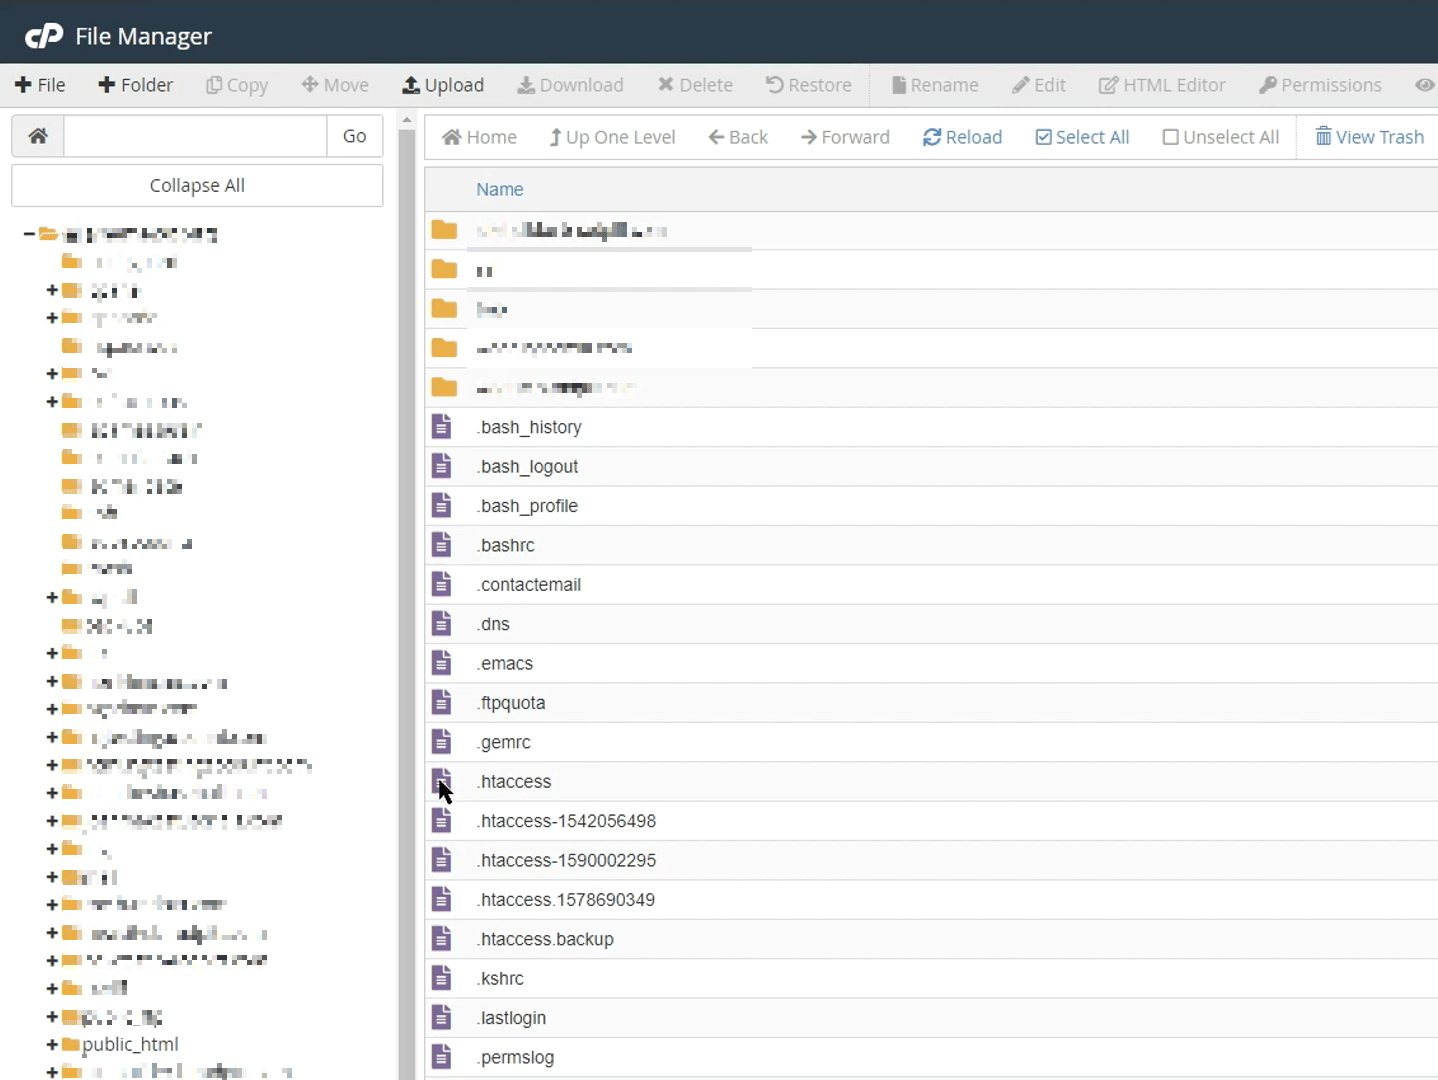Click Unselect All to clear selections
Viewport: 1438px width, 1080px height.
point(1220,137)
